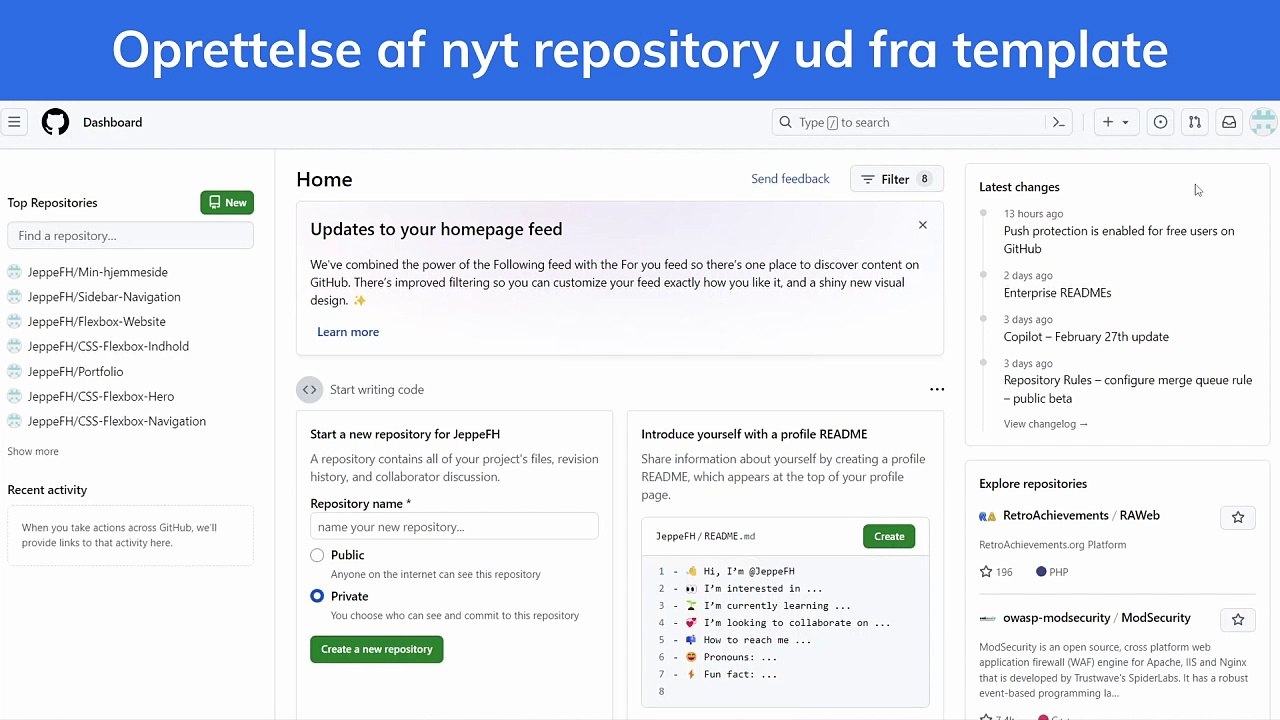Star the owasp-modsecurity / ModSecurity repository

pyautogui.click(x=1238, y=620)
